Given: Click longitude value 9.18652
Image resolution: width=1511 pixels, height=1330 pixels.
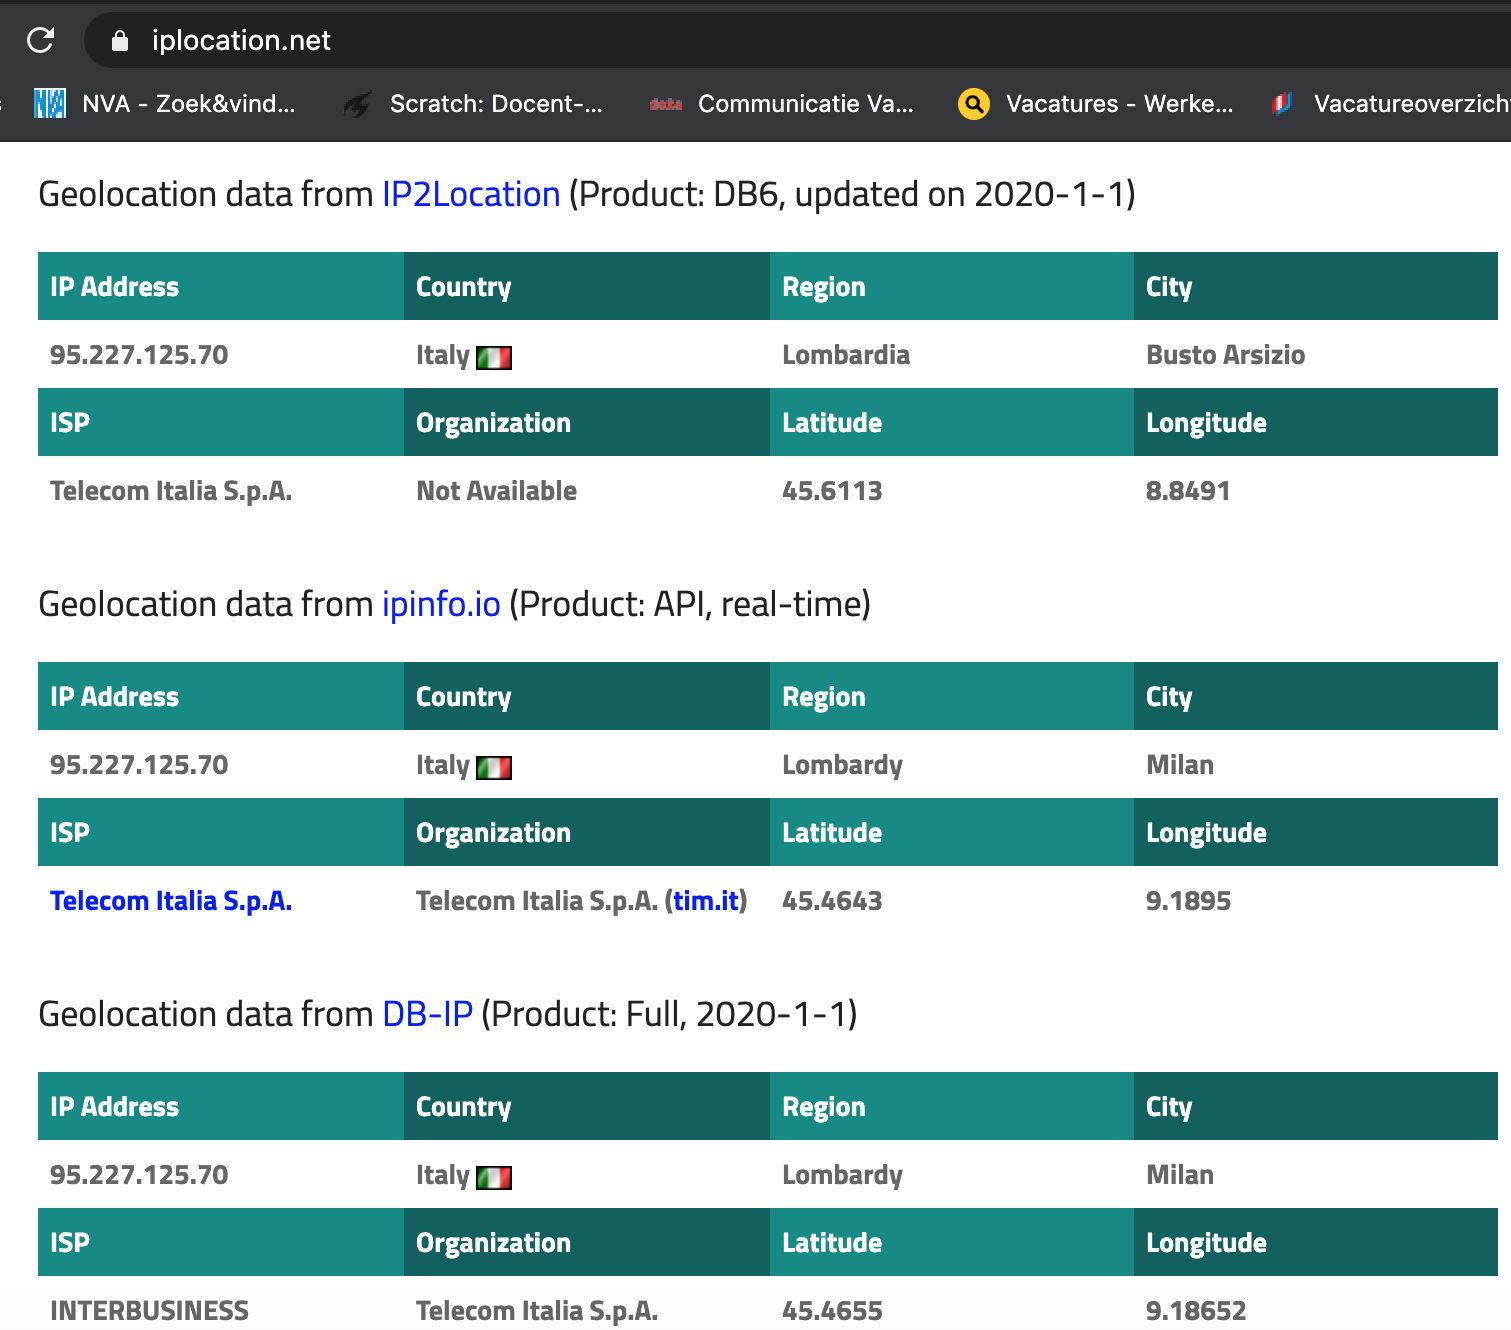Looking at the screenshot, I should (x=1196, y=1311).
